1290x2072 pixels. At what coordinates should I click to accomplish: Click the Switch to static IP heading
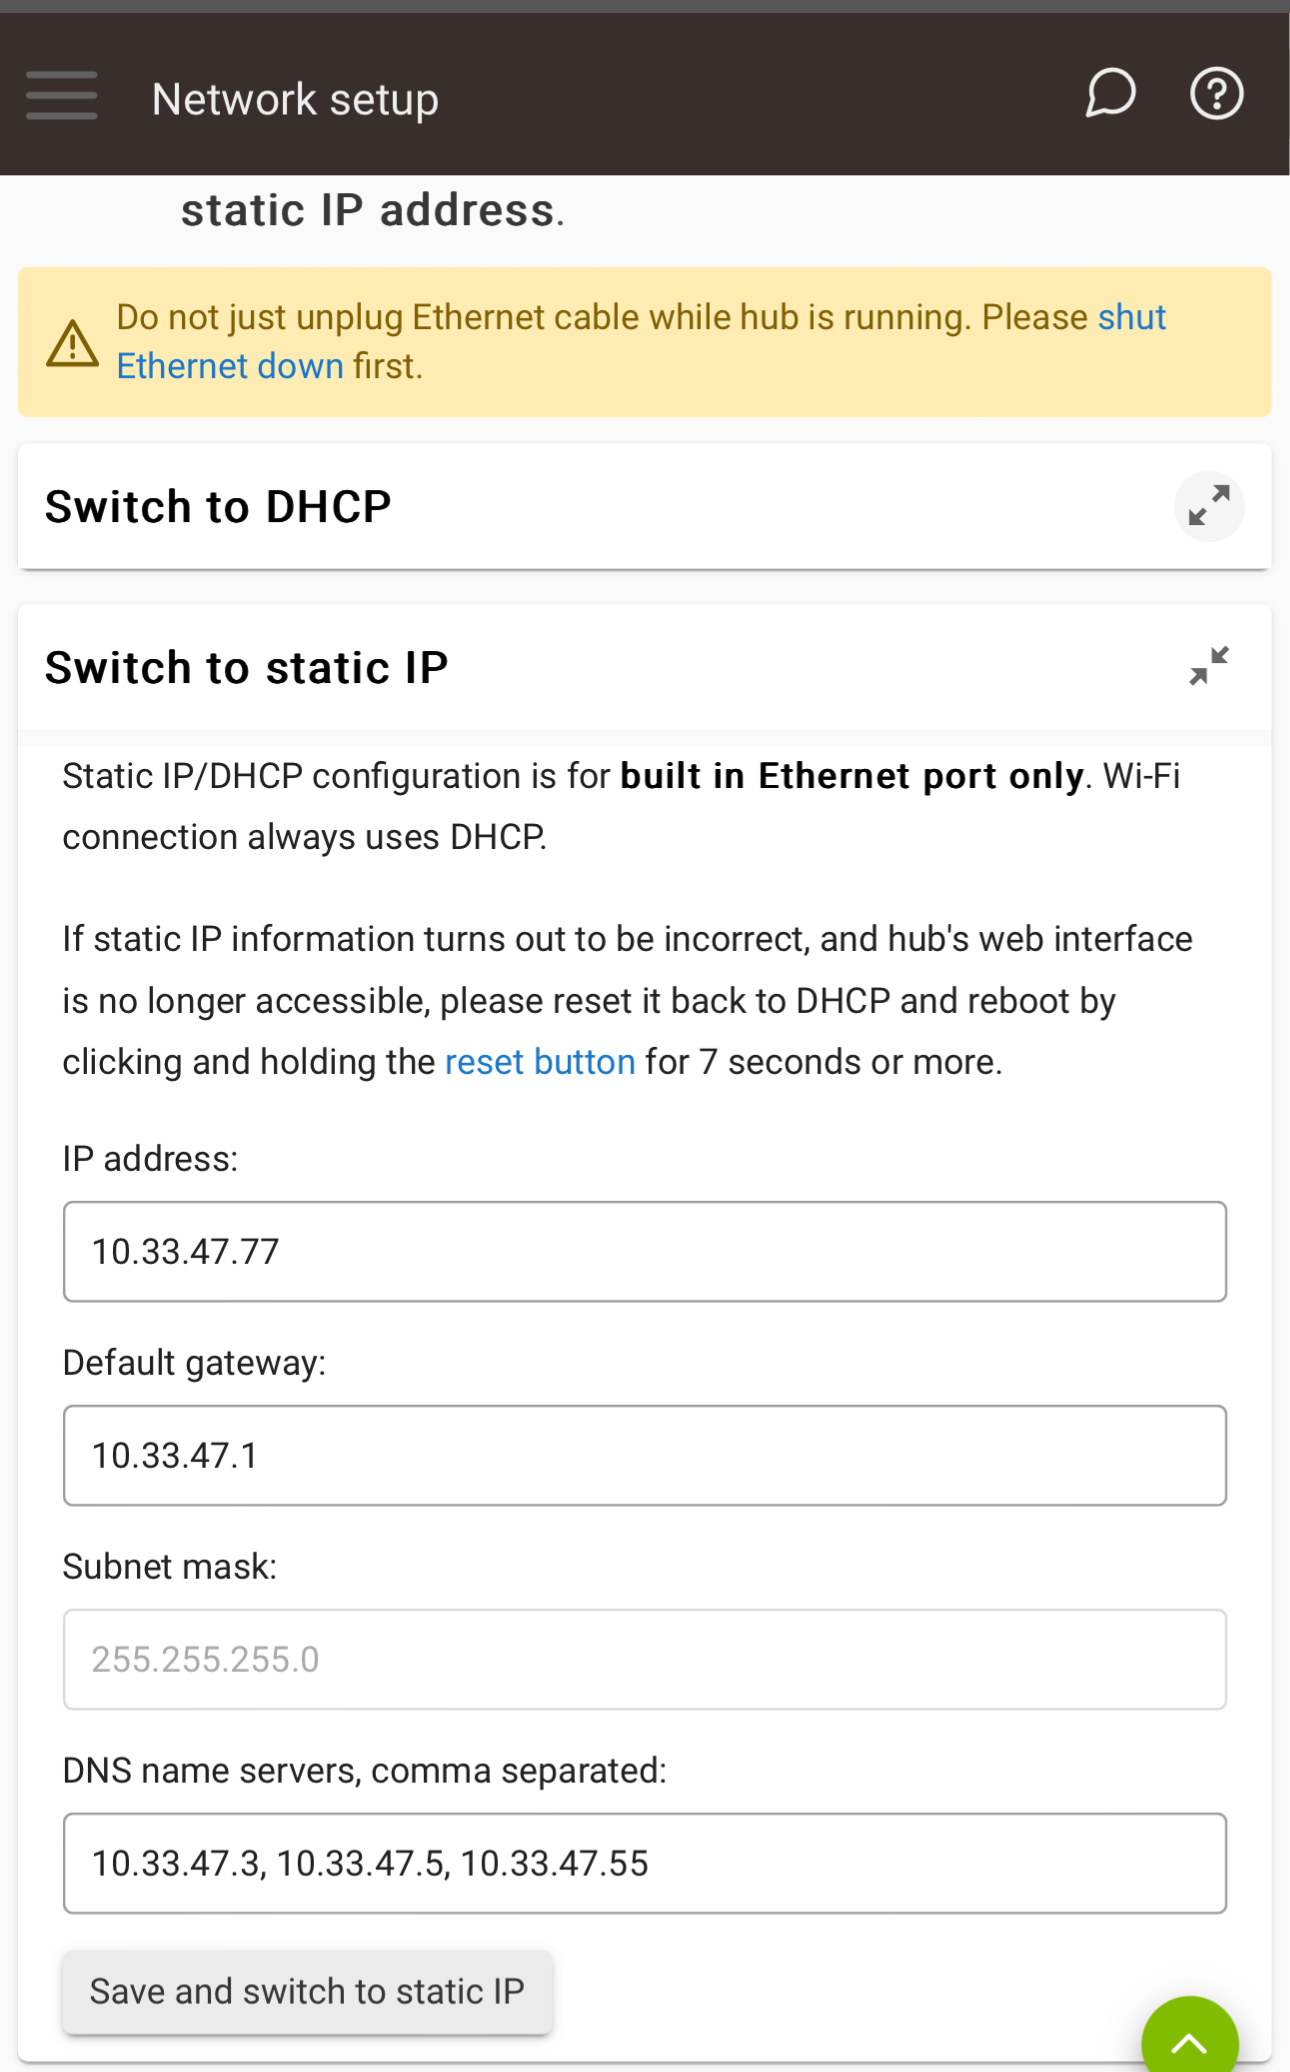pyautogui.click(x=247, y=667)
